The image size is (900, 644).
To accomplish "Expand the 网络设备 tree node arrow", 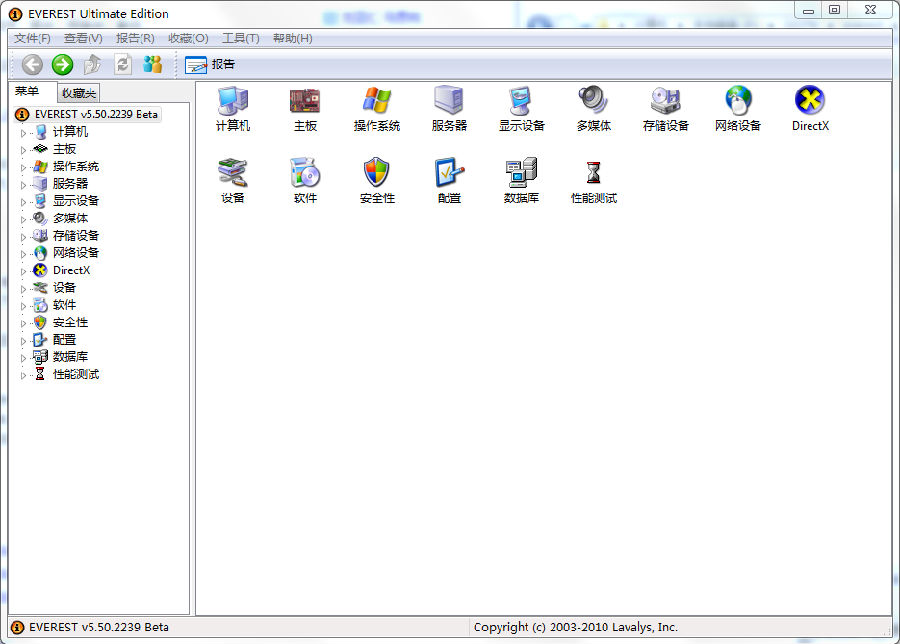I will pos(23,254).
